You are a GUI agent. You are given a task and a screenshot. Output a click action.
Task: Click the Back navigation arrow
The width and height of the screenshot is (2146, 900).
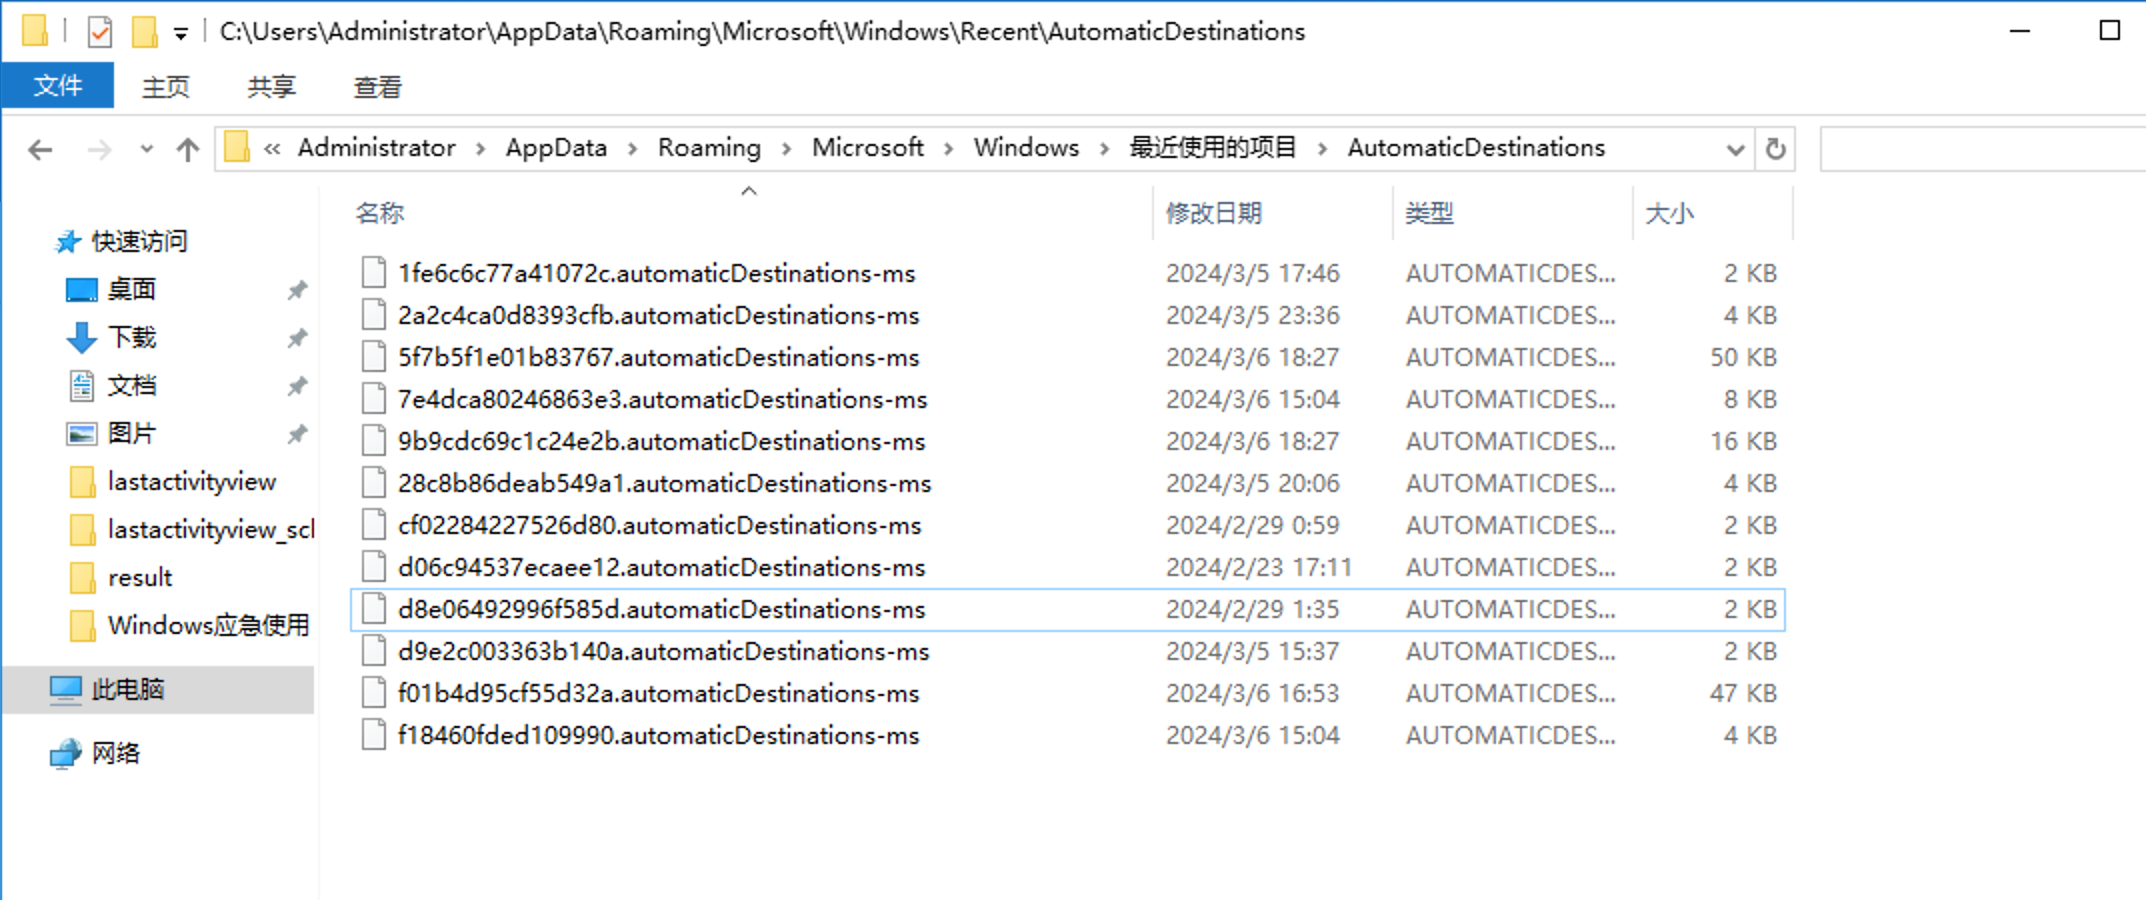click(x=40, y=150)
